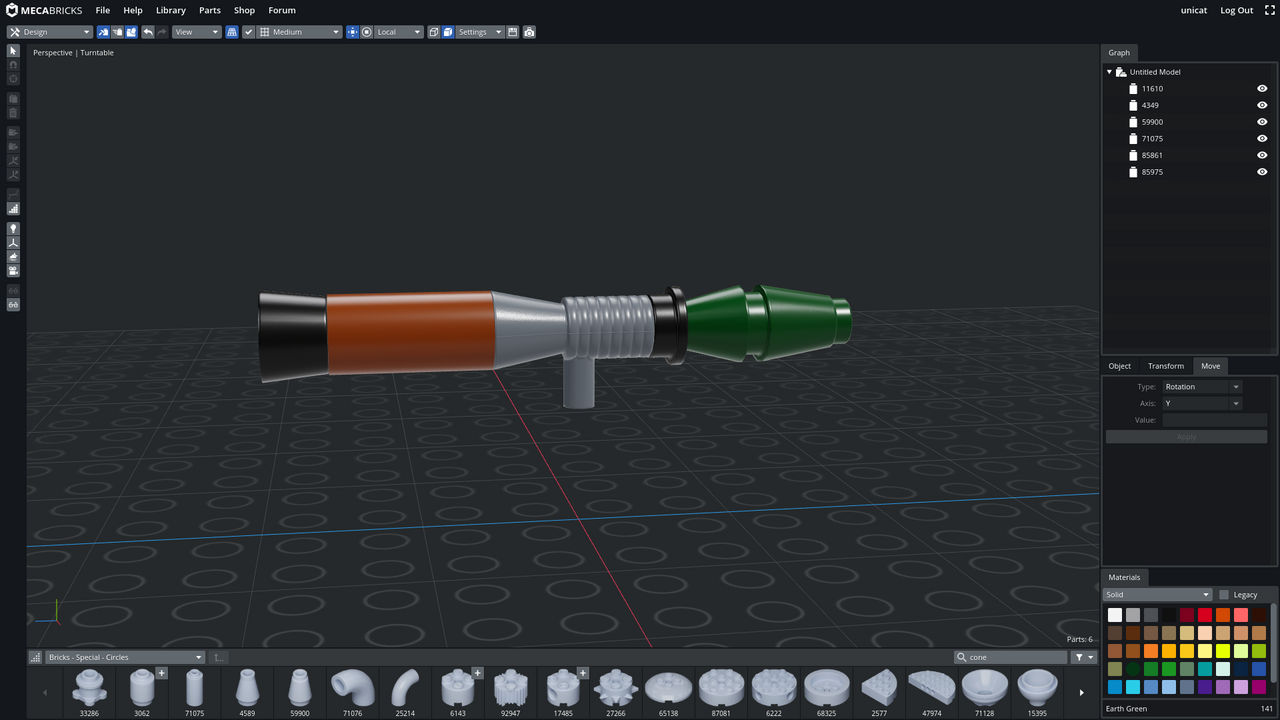Screen dimensions: 1280x720
Task: Open the Solid material type dropdown
Action: click(x=1155, y=594)
